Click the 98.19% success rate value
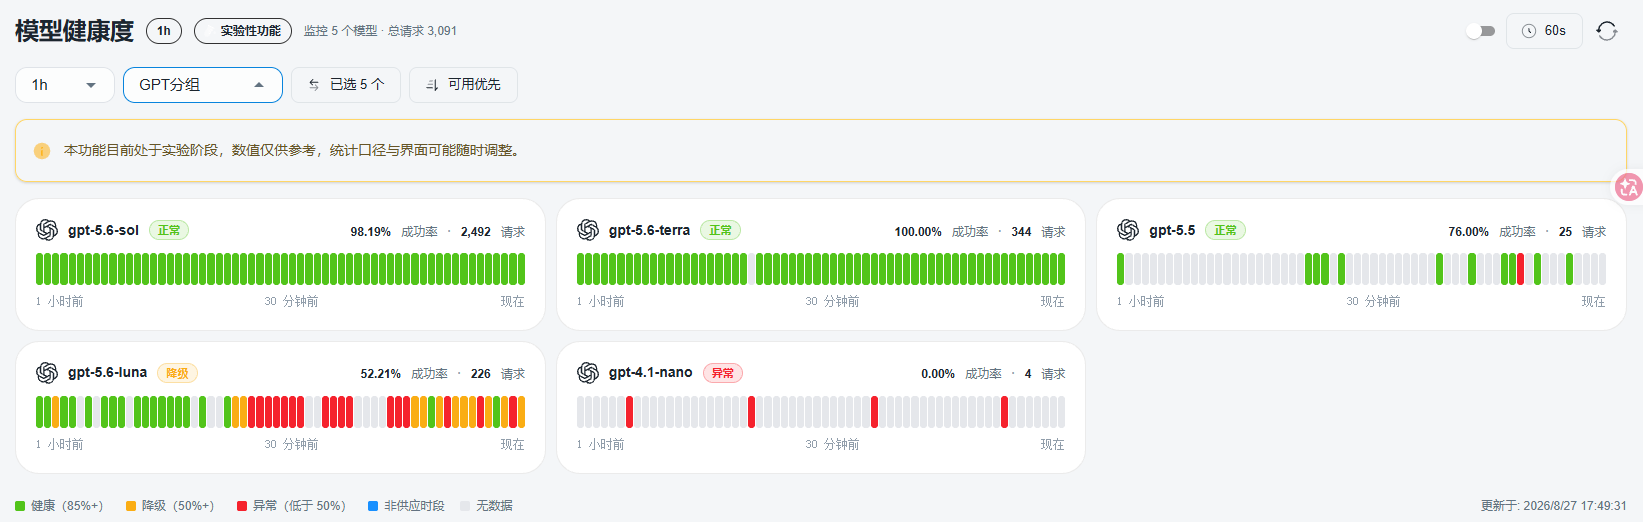 click(370, 232)
